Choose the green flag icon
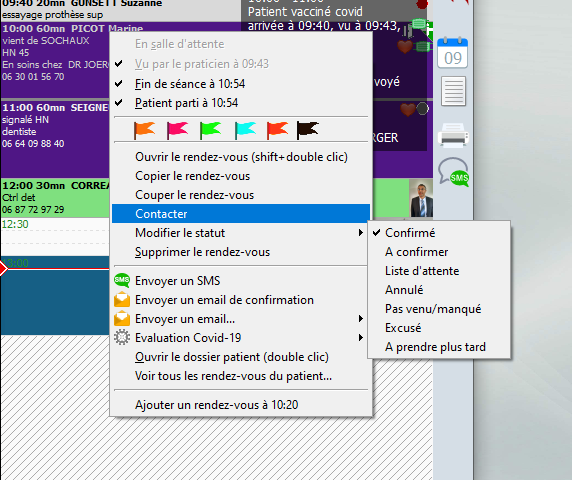The height and width of the screenshot is (480, 572). point(210,130)
